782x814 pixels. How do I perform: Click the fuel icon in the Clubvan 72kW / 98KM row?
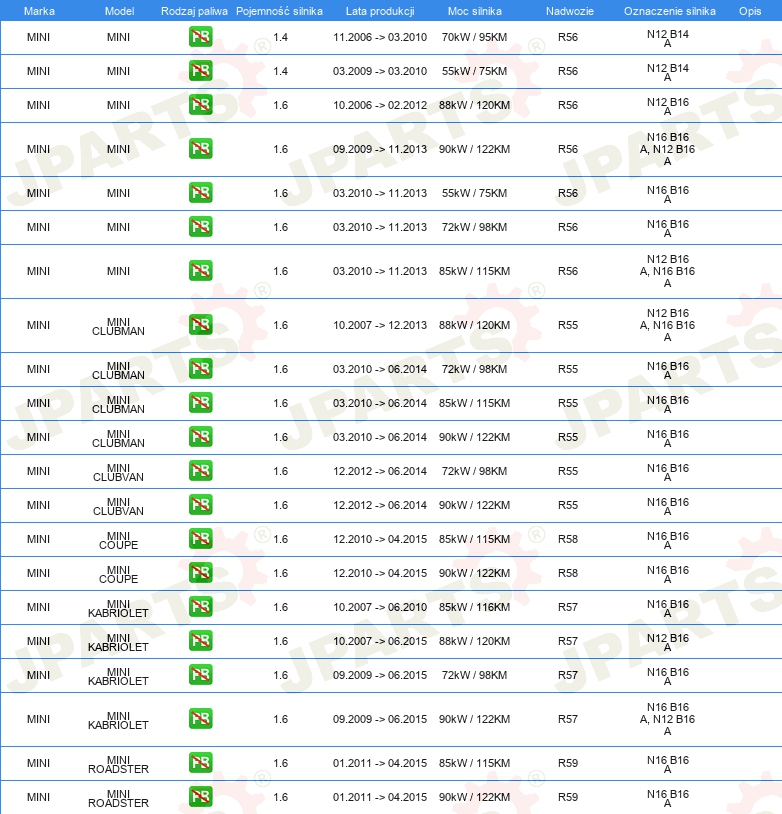click(200, 471)
